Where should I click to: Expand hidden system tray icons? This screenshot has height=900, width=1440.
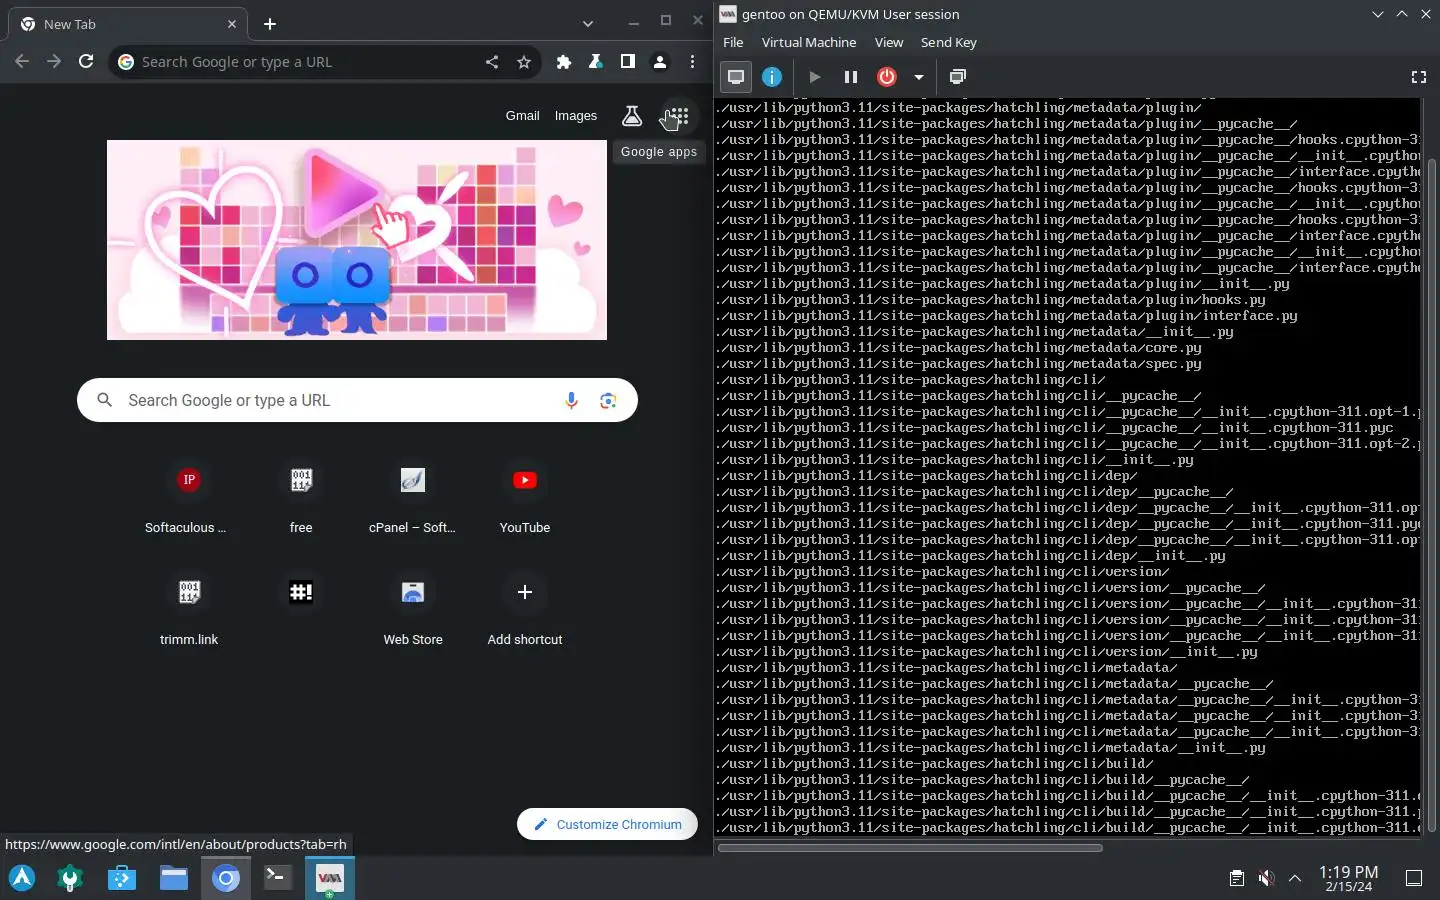coord(1295,878)
